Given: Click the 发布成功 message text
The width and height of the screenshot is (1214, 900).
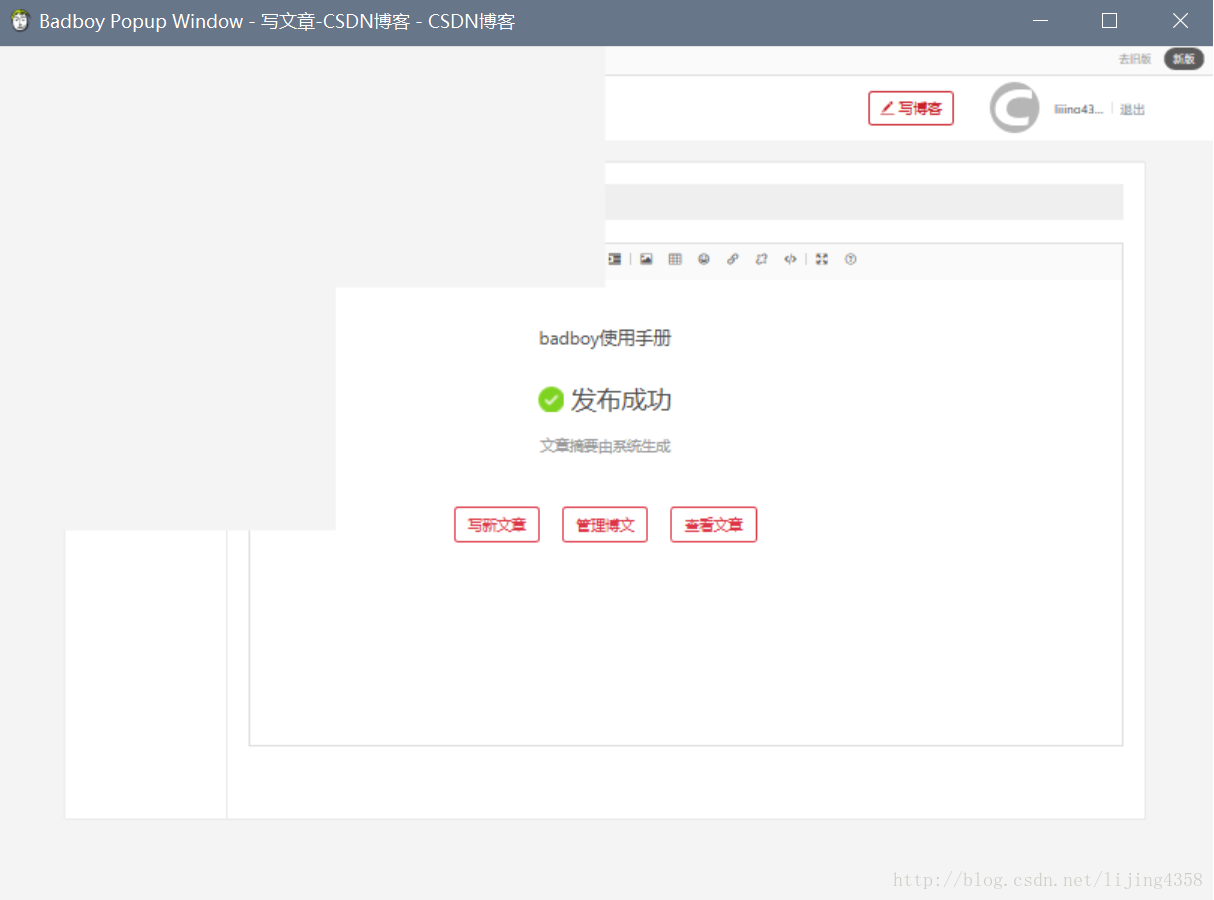Looking at the screenshot, I should click(x=621, y=400).
